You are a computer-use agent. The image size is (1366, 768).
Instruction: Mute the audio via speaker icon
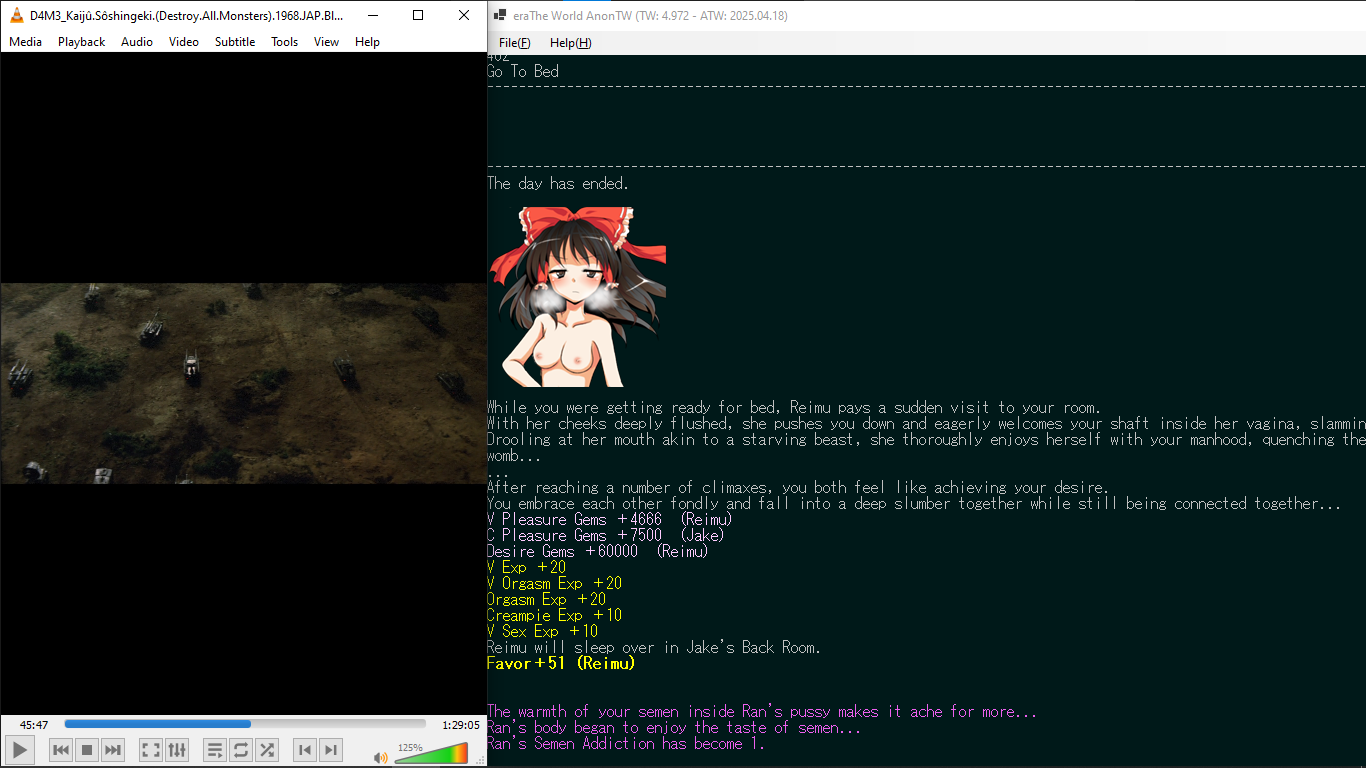[x=380, y=758]
